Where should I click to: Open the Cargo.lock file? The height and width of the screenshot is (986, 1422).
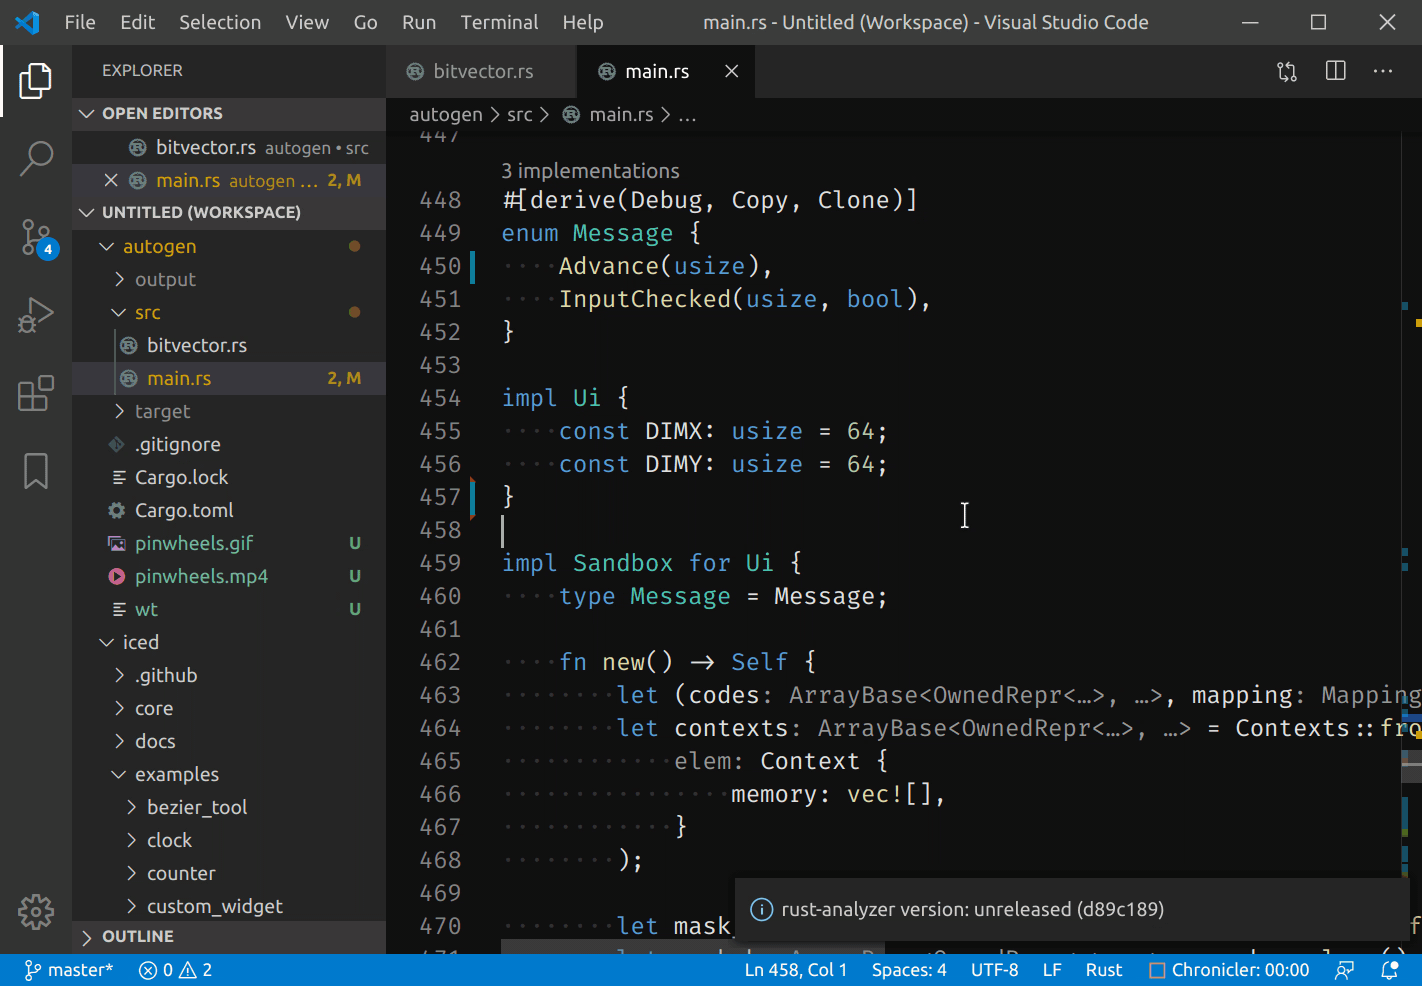pos(229,477)
